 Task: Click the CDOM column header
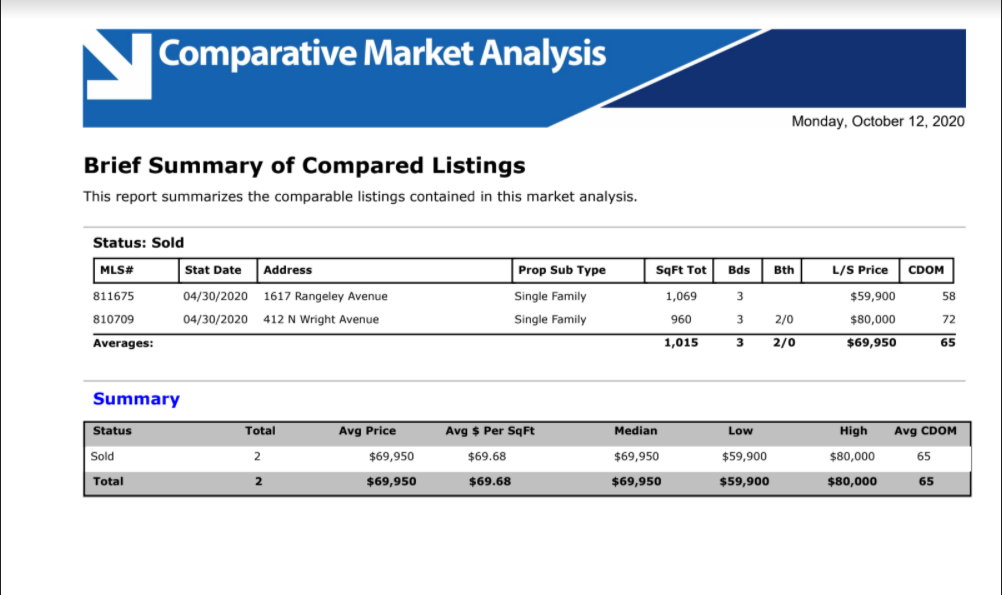[x=926, y=270]
